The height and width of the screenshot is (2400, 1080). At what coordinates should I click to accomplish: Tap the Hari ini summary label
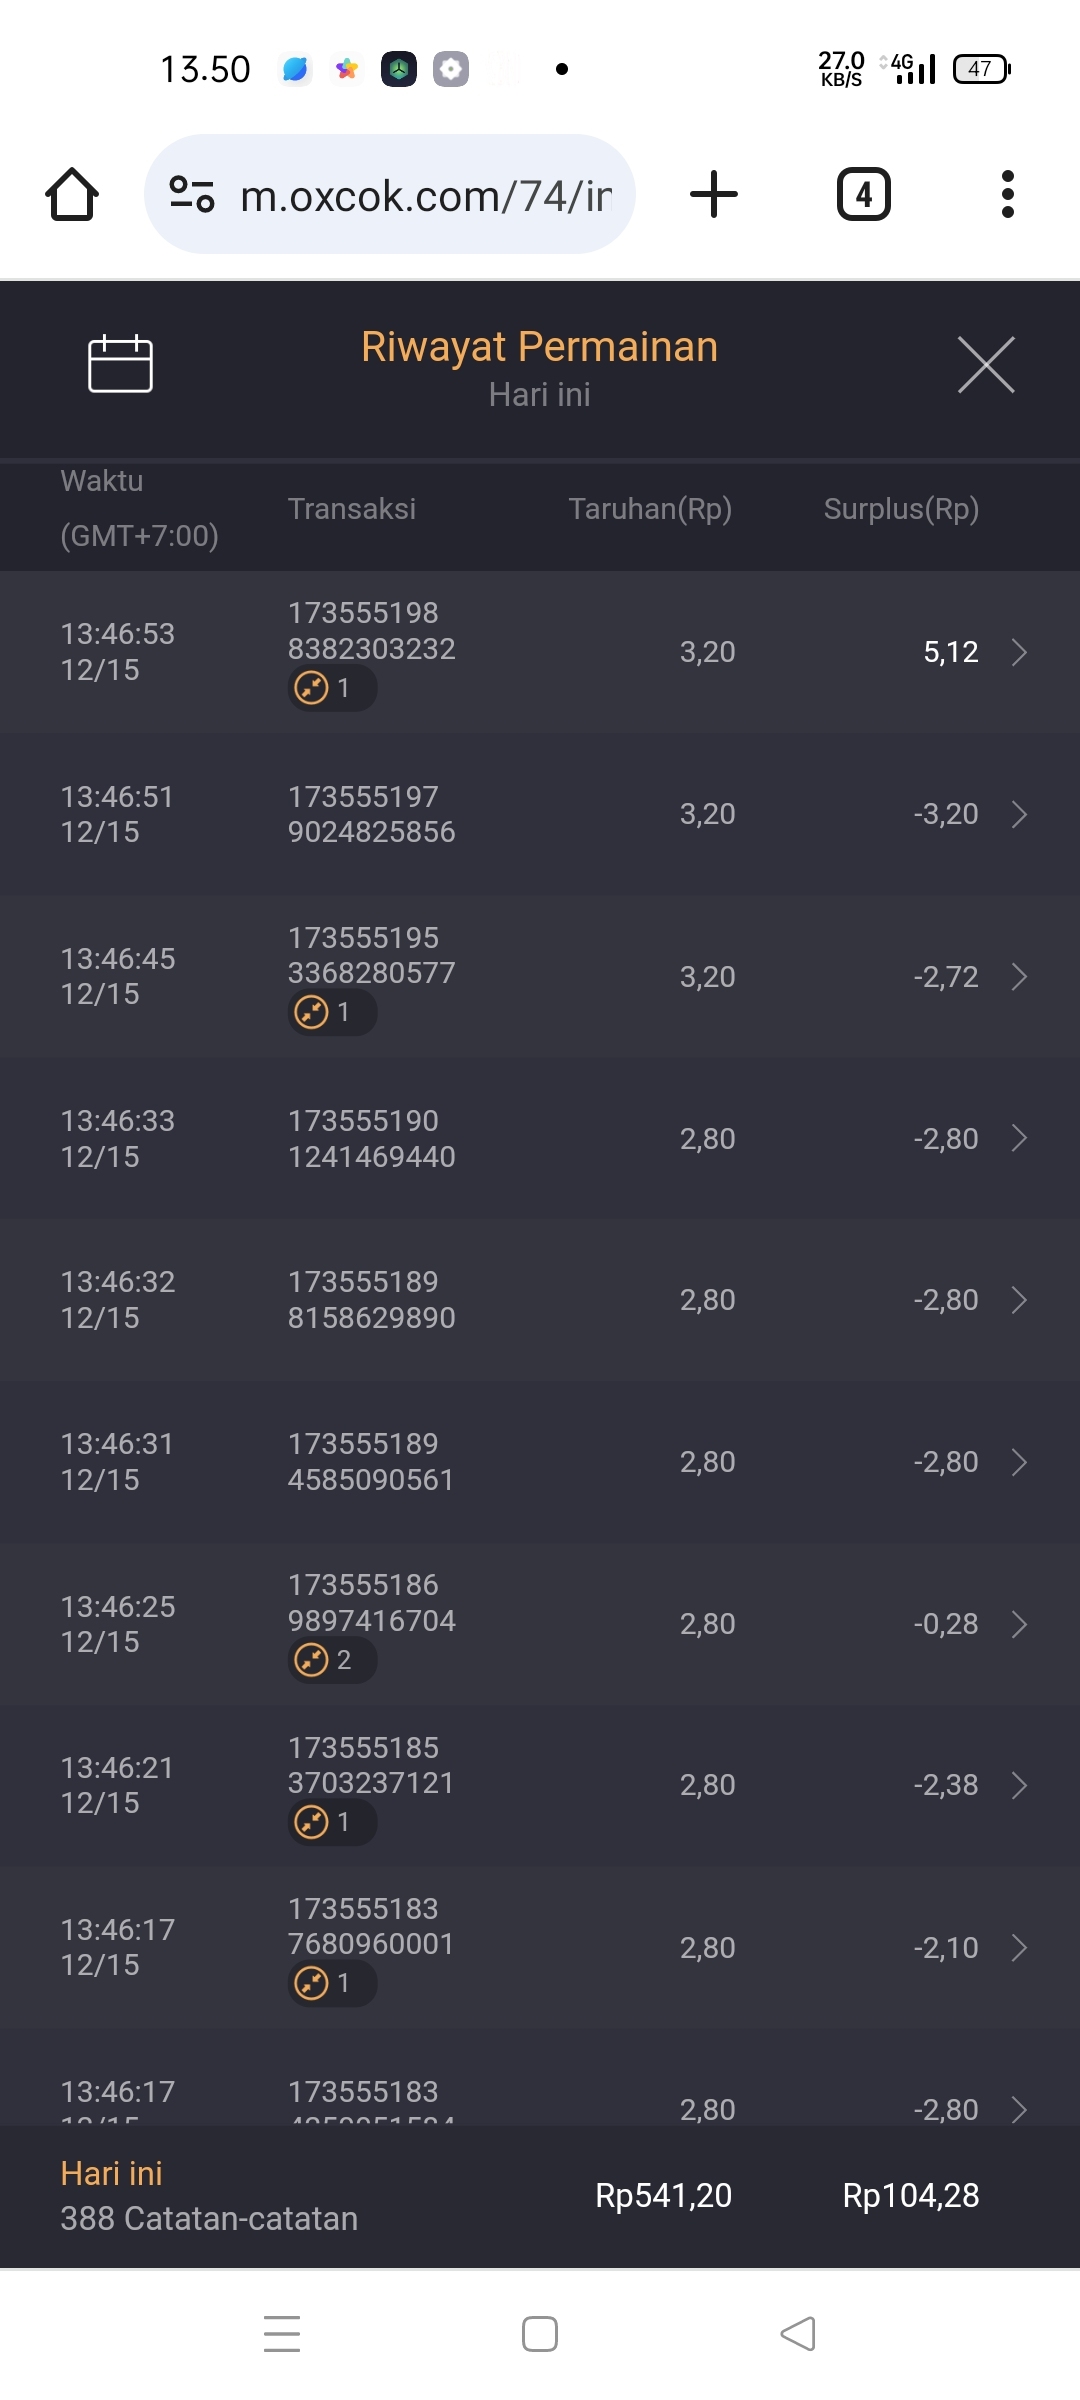point(111,2173)
